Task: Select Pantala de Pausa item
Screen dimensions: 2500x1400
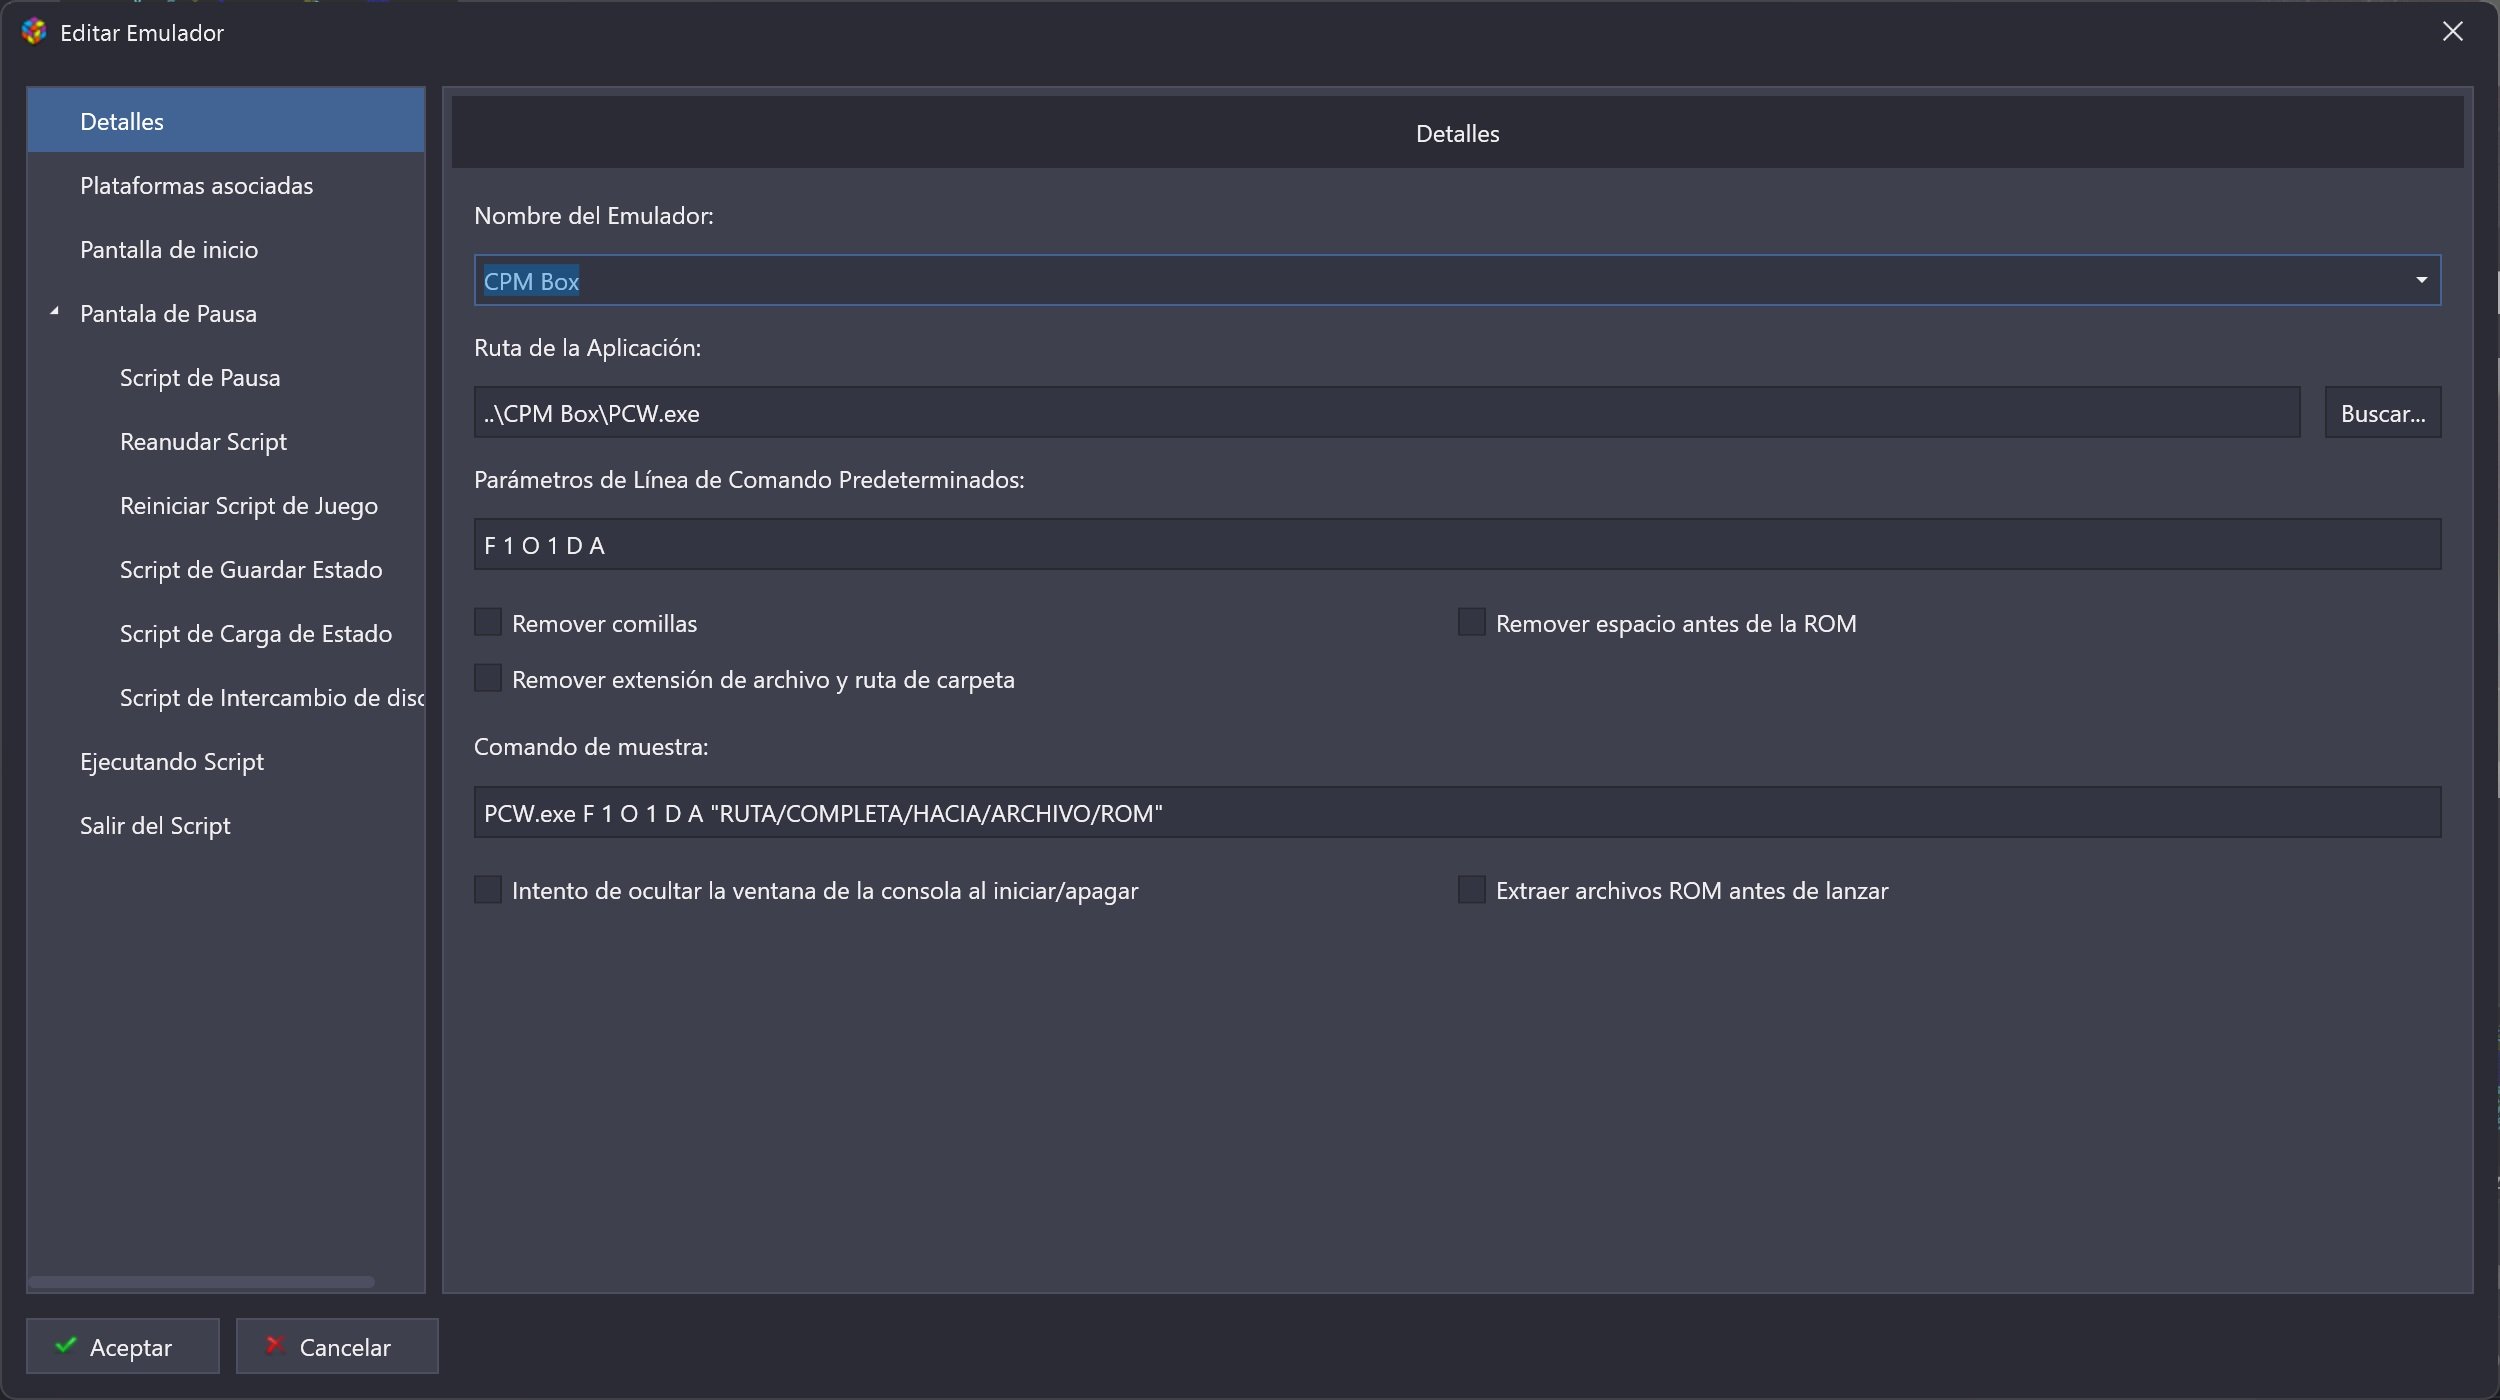Action: 168,313
